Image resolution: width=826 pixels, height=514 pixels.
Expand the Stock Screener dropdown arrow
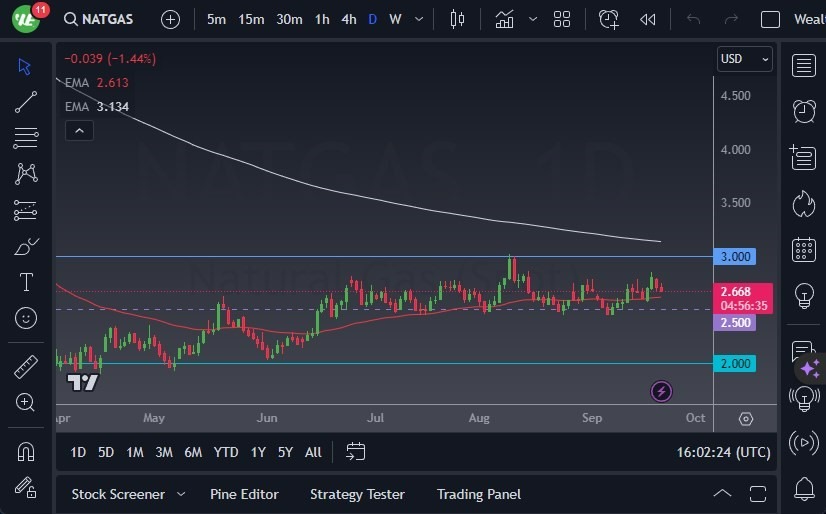[181, 494]
